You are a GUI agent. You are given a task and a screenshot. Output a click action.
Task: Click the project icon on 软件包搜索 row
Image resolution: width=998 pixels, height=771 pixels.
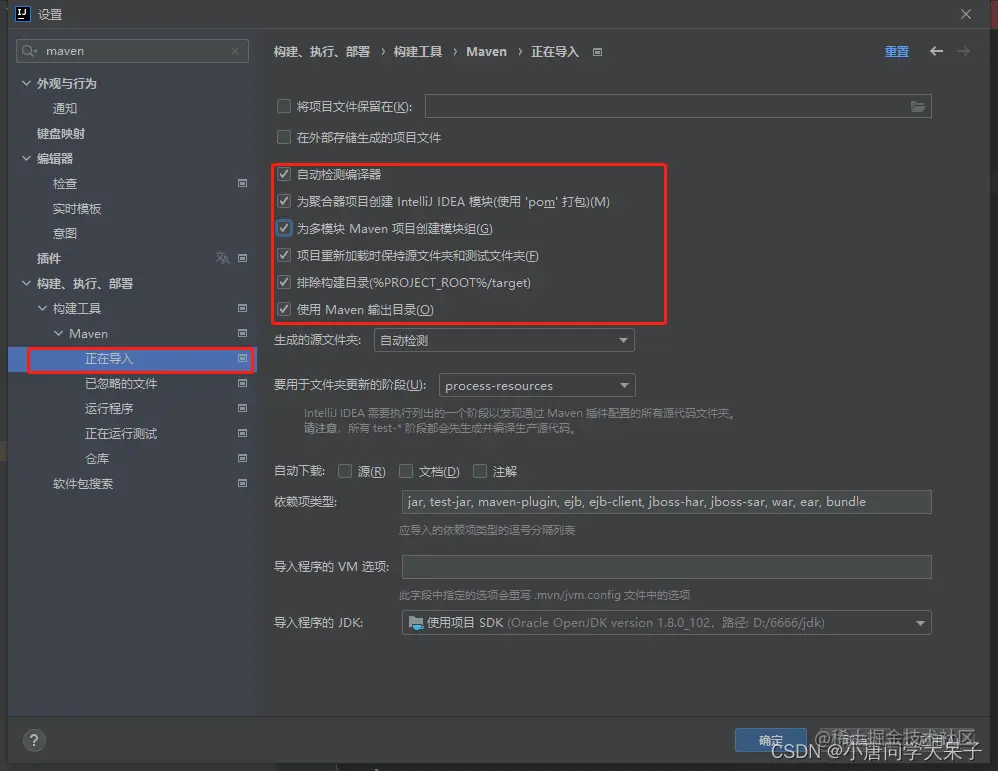242,483
